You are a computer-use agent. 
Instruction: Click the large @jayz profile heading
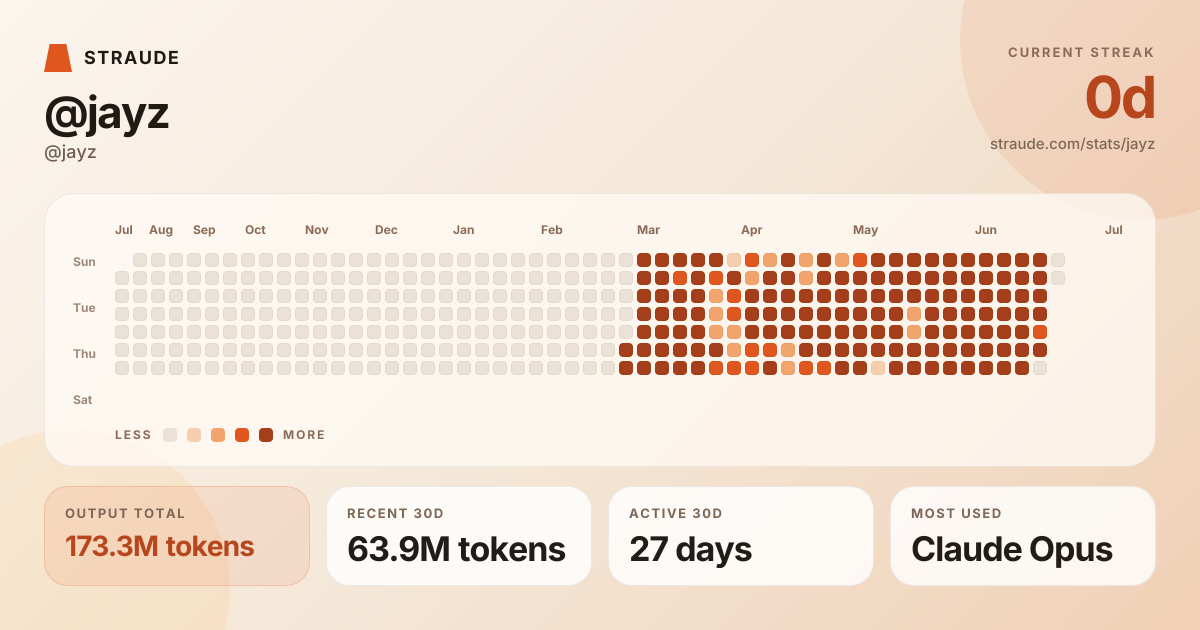[107, 114]
